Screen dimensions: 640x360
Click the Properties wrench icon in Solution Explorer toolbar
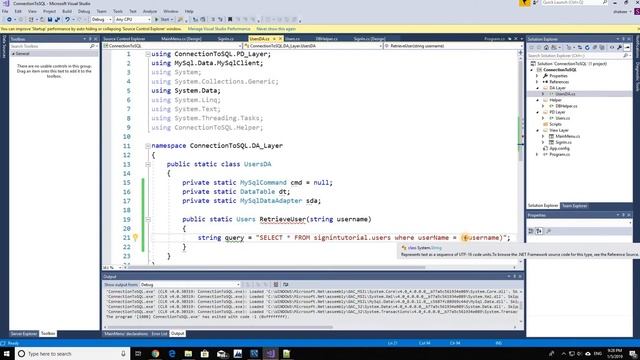click(619, 48)
